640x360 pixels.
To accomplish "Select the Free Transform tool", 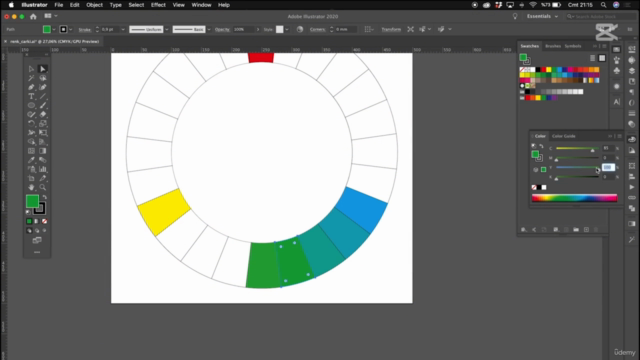I will pyautogui.click(x=42, y=133).
